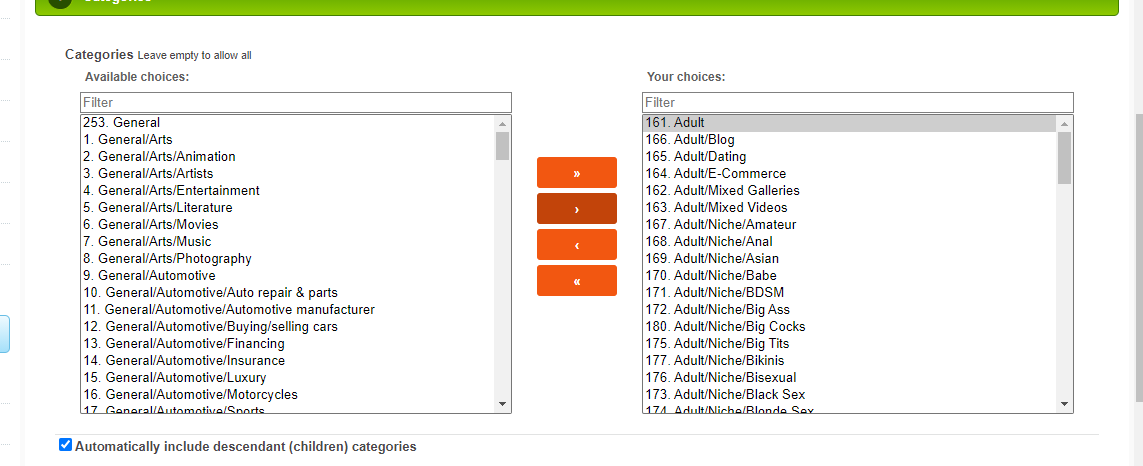1143x466 pixels.
Task: Select '9. General/Automotive' option
Action: 288,276
